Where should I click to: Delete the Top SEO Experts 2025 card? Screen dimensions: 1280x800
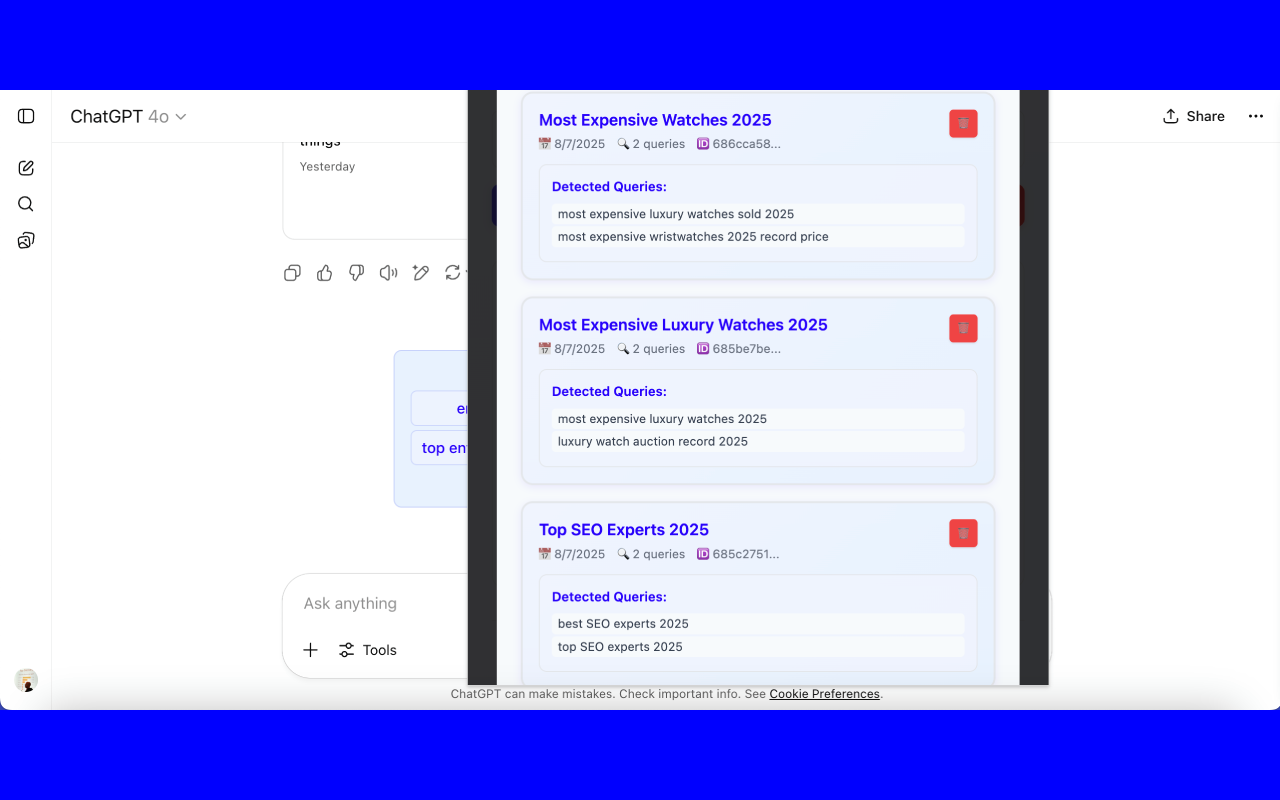point(963,533)
